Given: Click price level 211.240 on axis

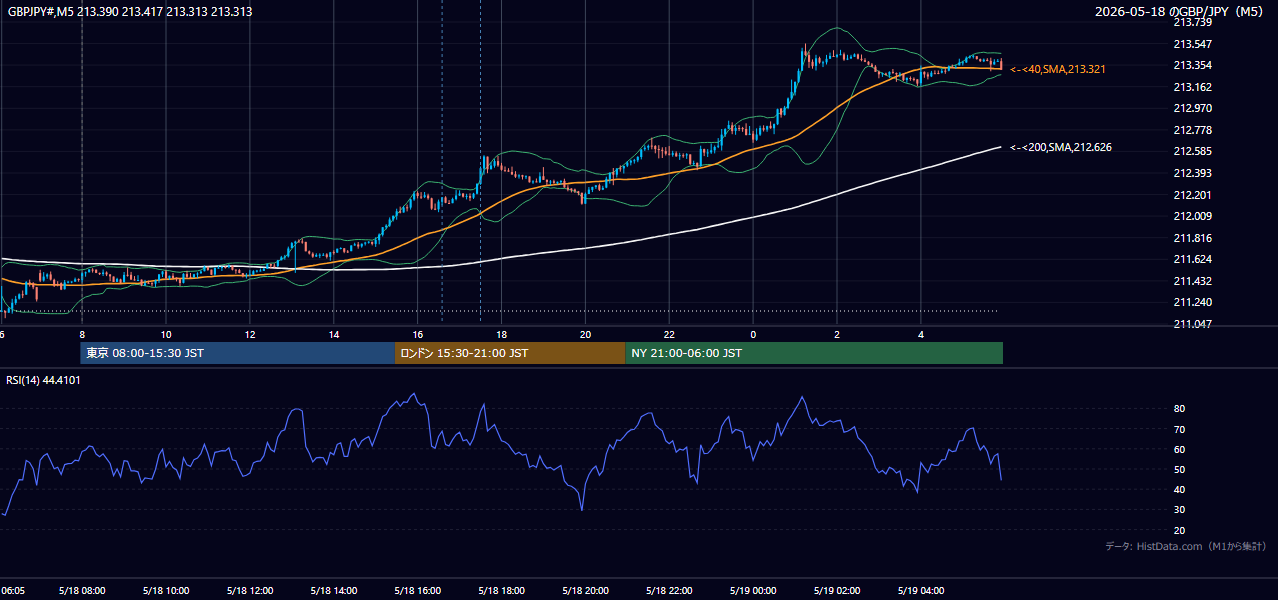Looking at the screenshot, I should click(x=1192, y=302).
